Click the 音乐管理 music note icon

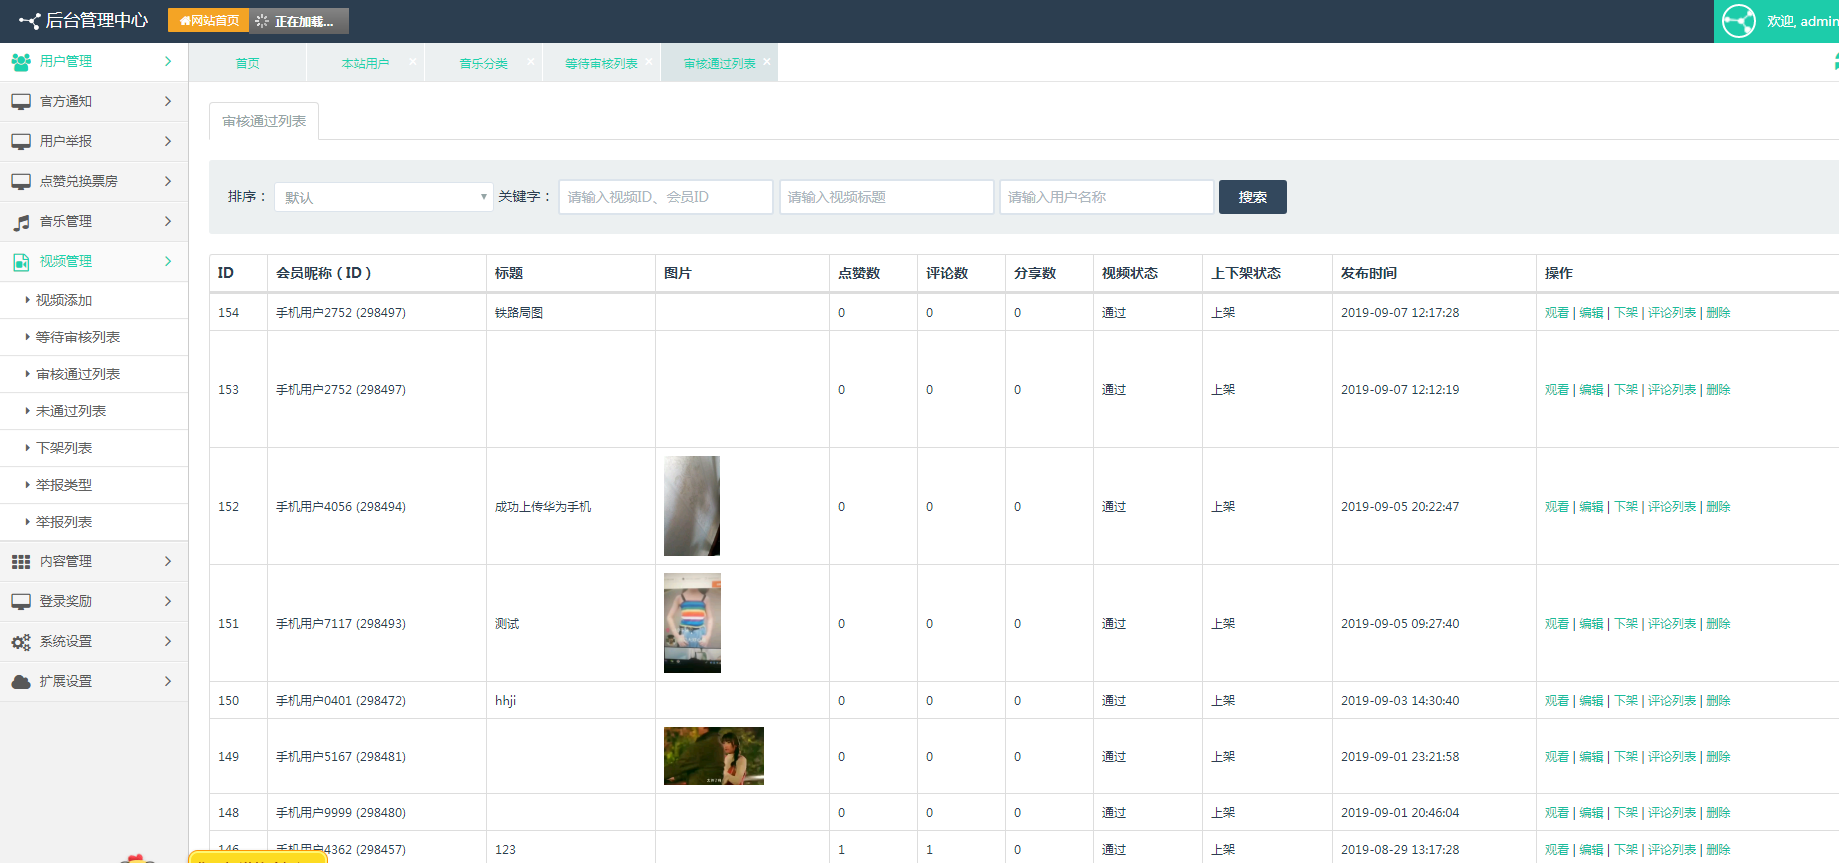pyautogui.click(x=21, y=222)
